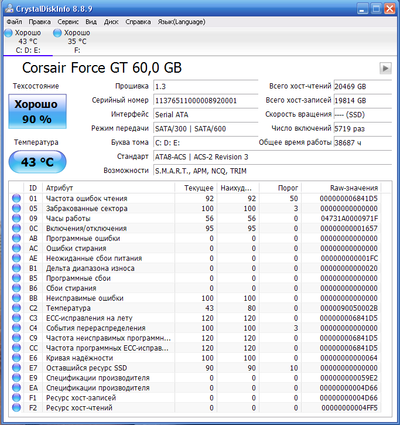The image size is (400, 425).
Task: Click the Corsair Force GT 60,0 GB title
Action: tap(102, 68)
